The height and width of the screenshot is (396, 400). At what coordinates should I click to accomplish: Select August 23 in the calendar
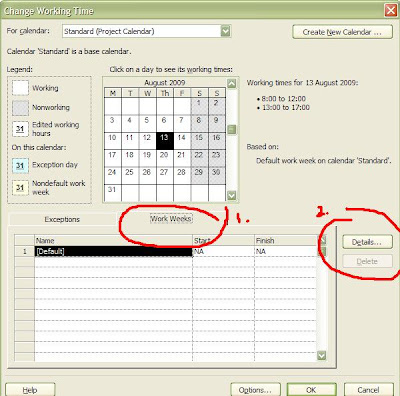click(x=217, y=158)
